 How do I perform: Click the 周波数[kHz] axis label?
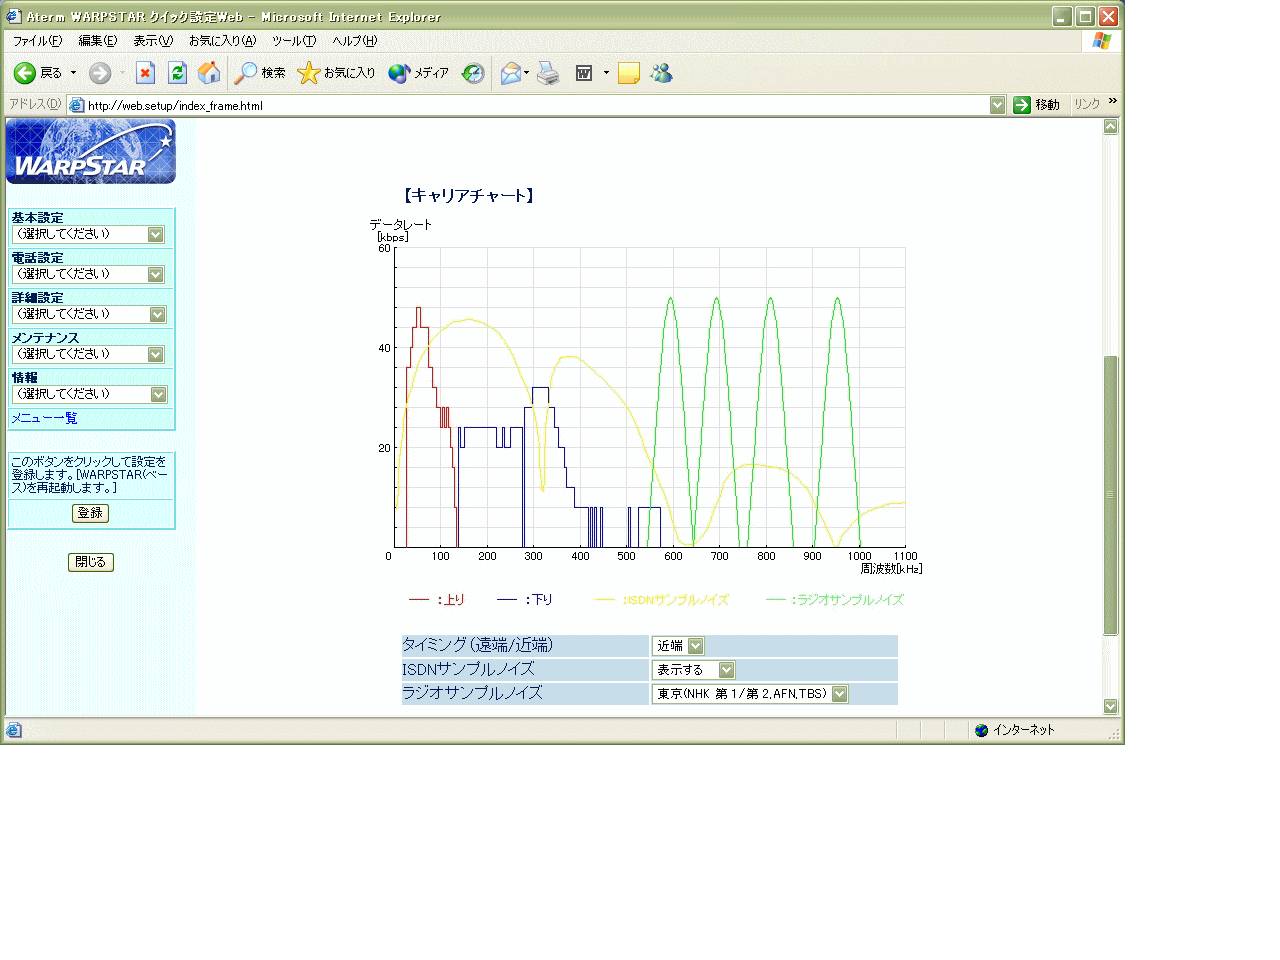(891, 569)
